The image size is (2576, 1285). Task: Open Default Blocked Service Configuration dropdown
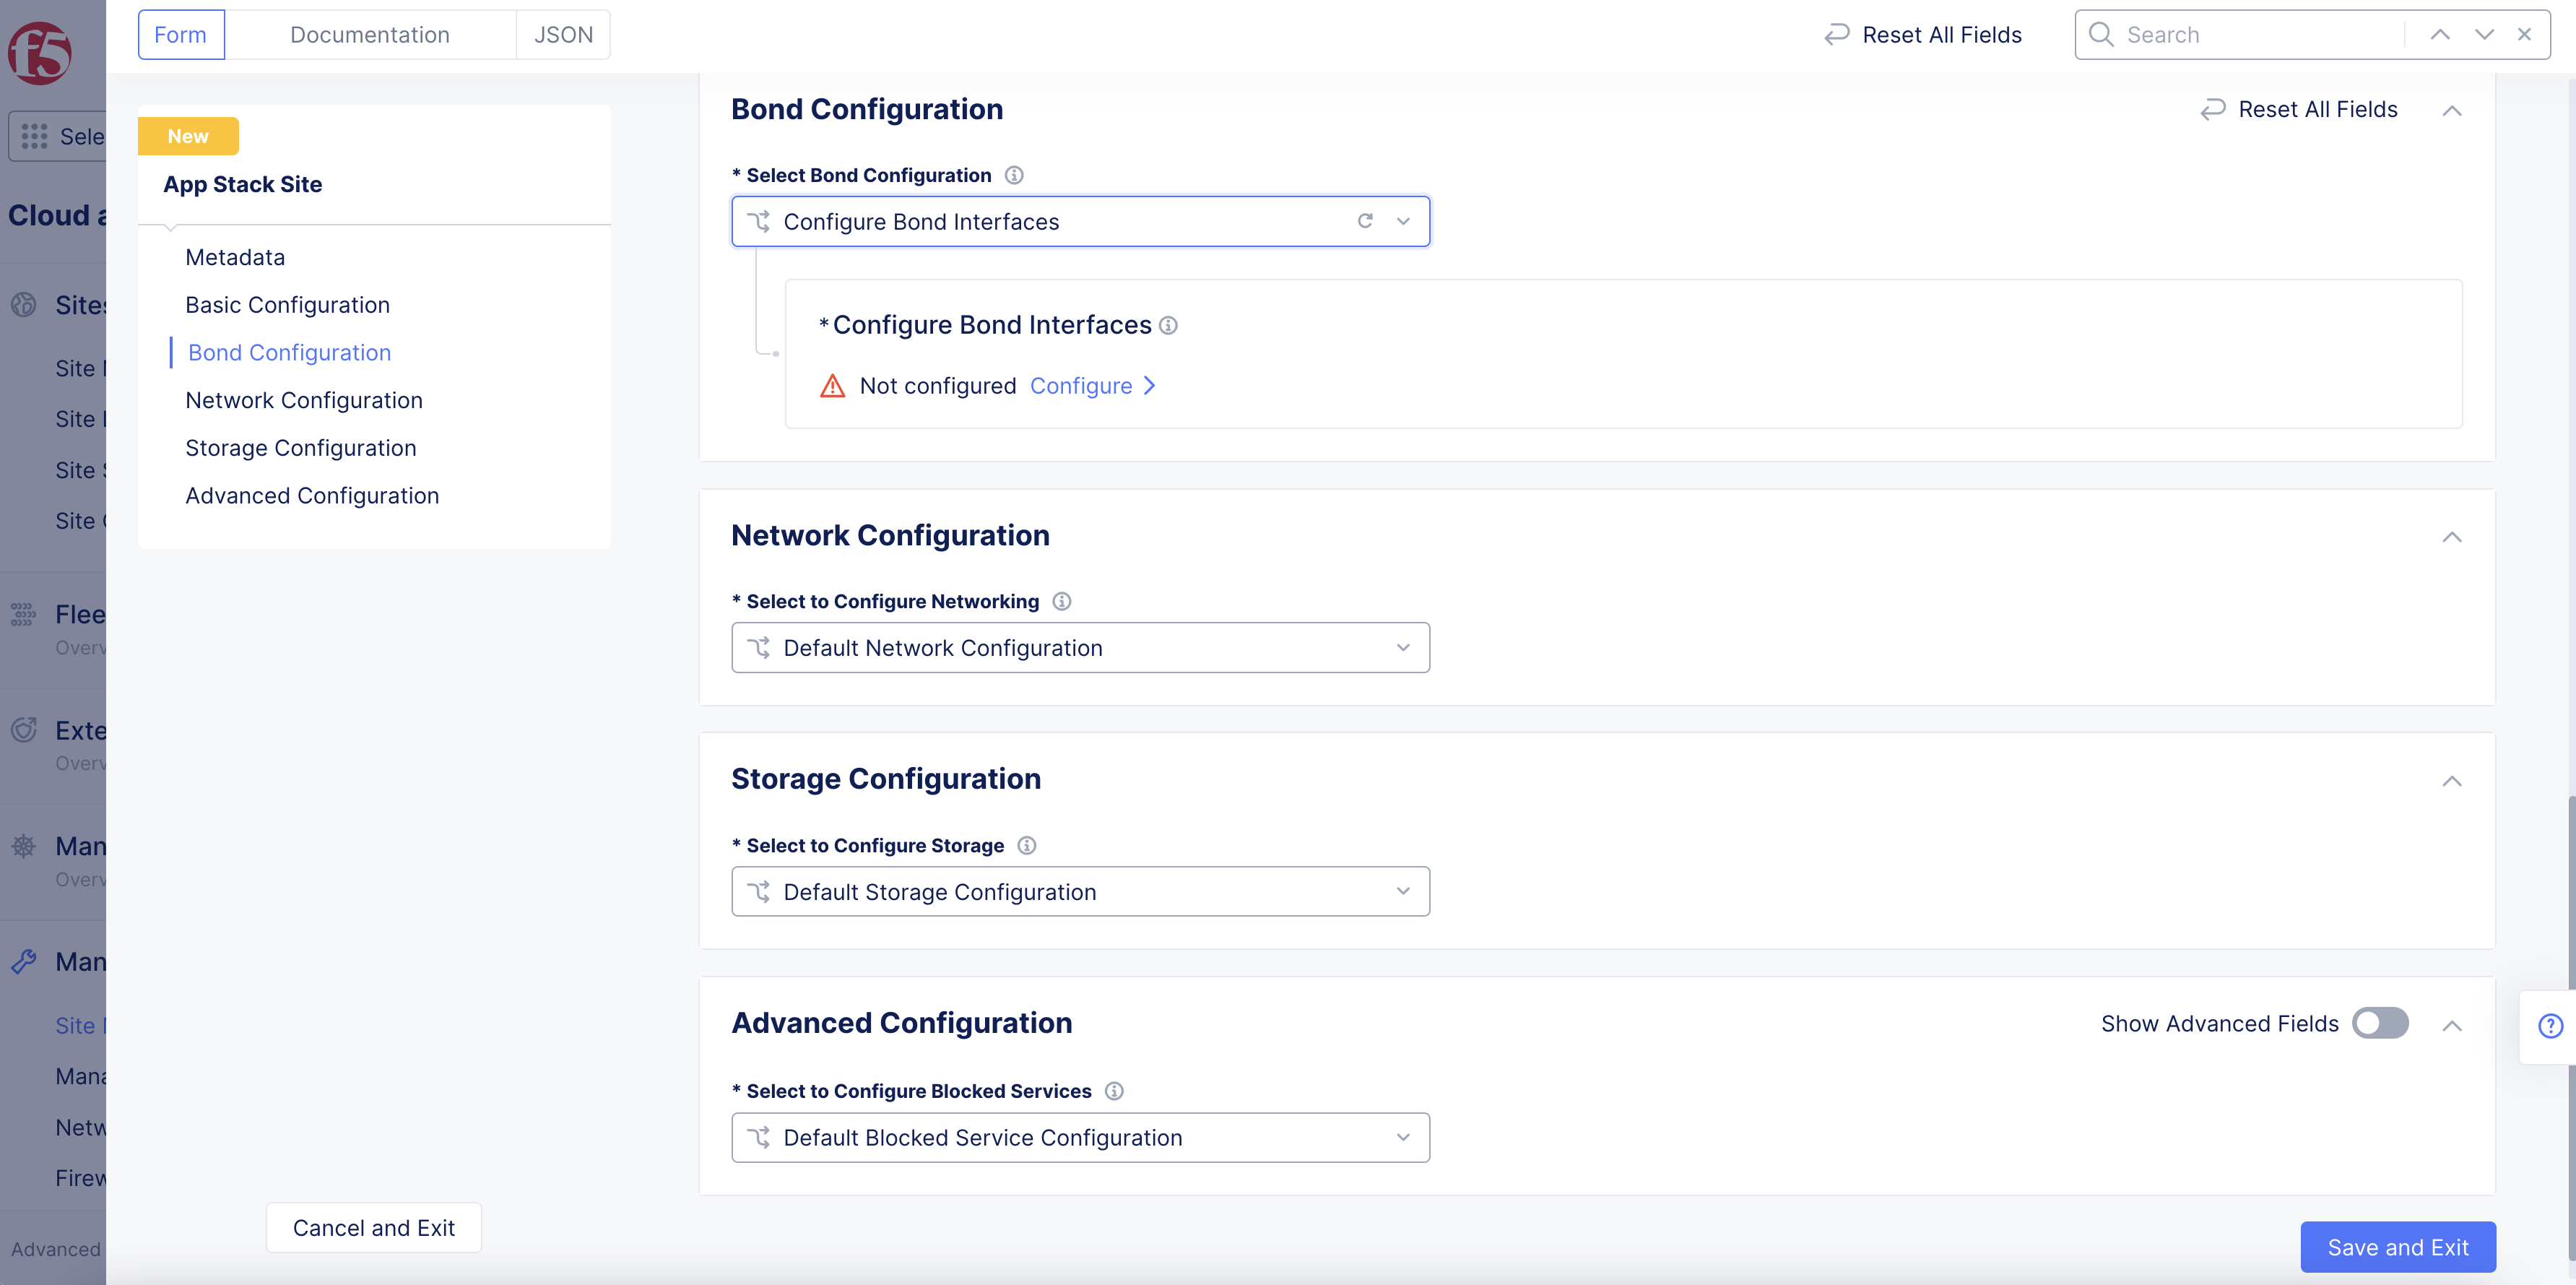pyautogui.click(x=1080, y=1138)
